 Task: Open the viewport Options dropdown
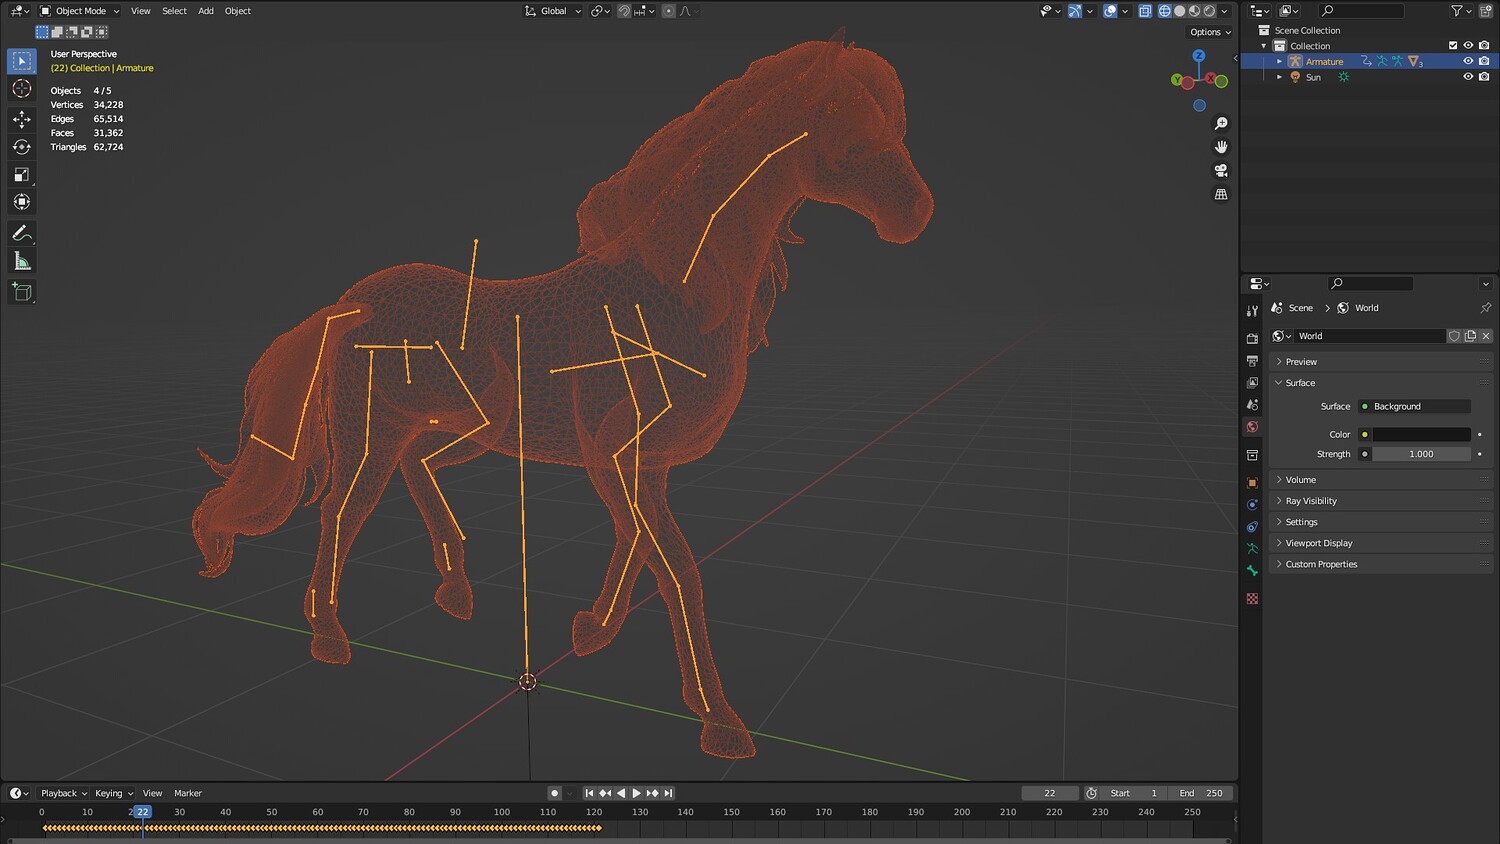1210,32
